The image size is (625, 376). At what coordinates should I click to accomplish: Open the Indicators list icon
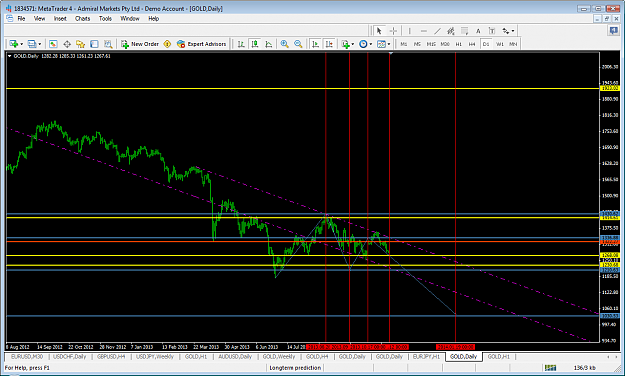pos(346,44)
